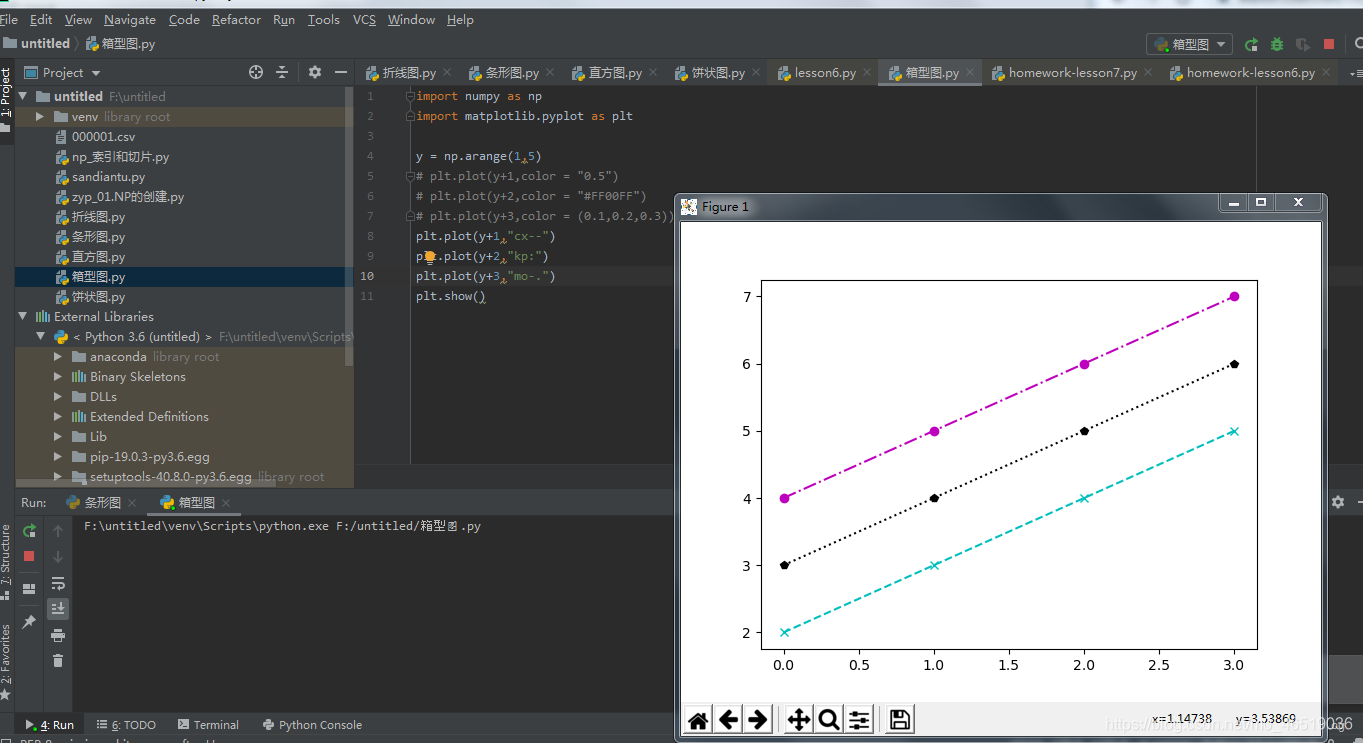This screenshot has height=743, width=1363.
Task: Click the Forward arrow in Figure 1 toolbar
Action: point(758,719)
